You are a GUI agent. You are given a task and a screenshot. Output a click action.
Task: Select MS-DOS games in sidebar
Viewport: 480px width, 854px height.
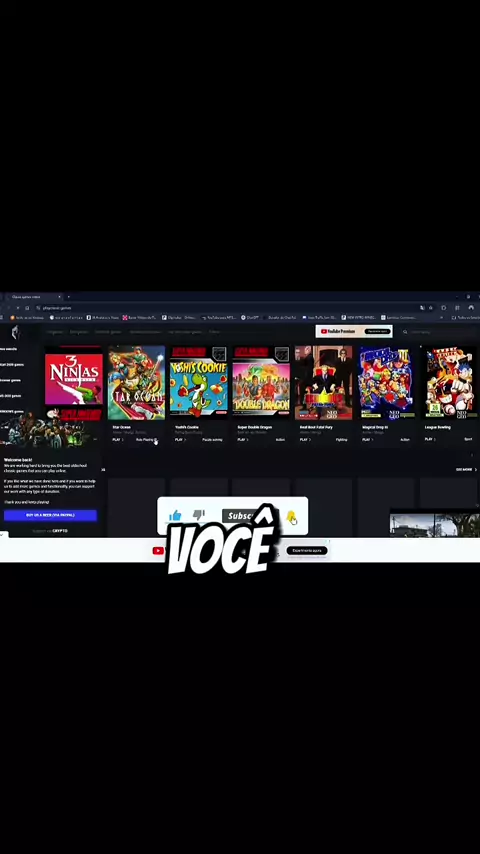[10, 395]
